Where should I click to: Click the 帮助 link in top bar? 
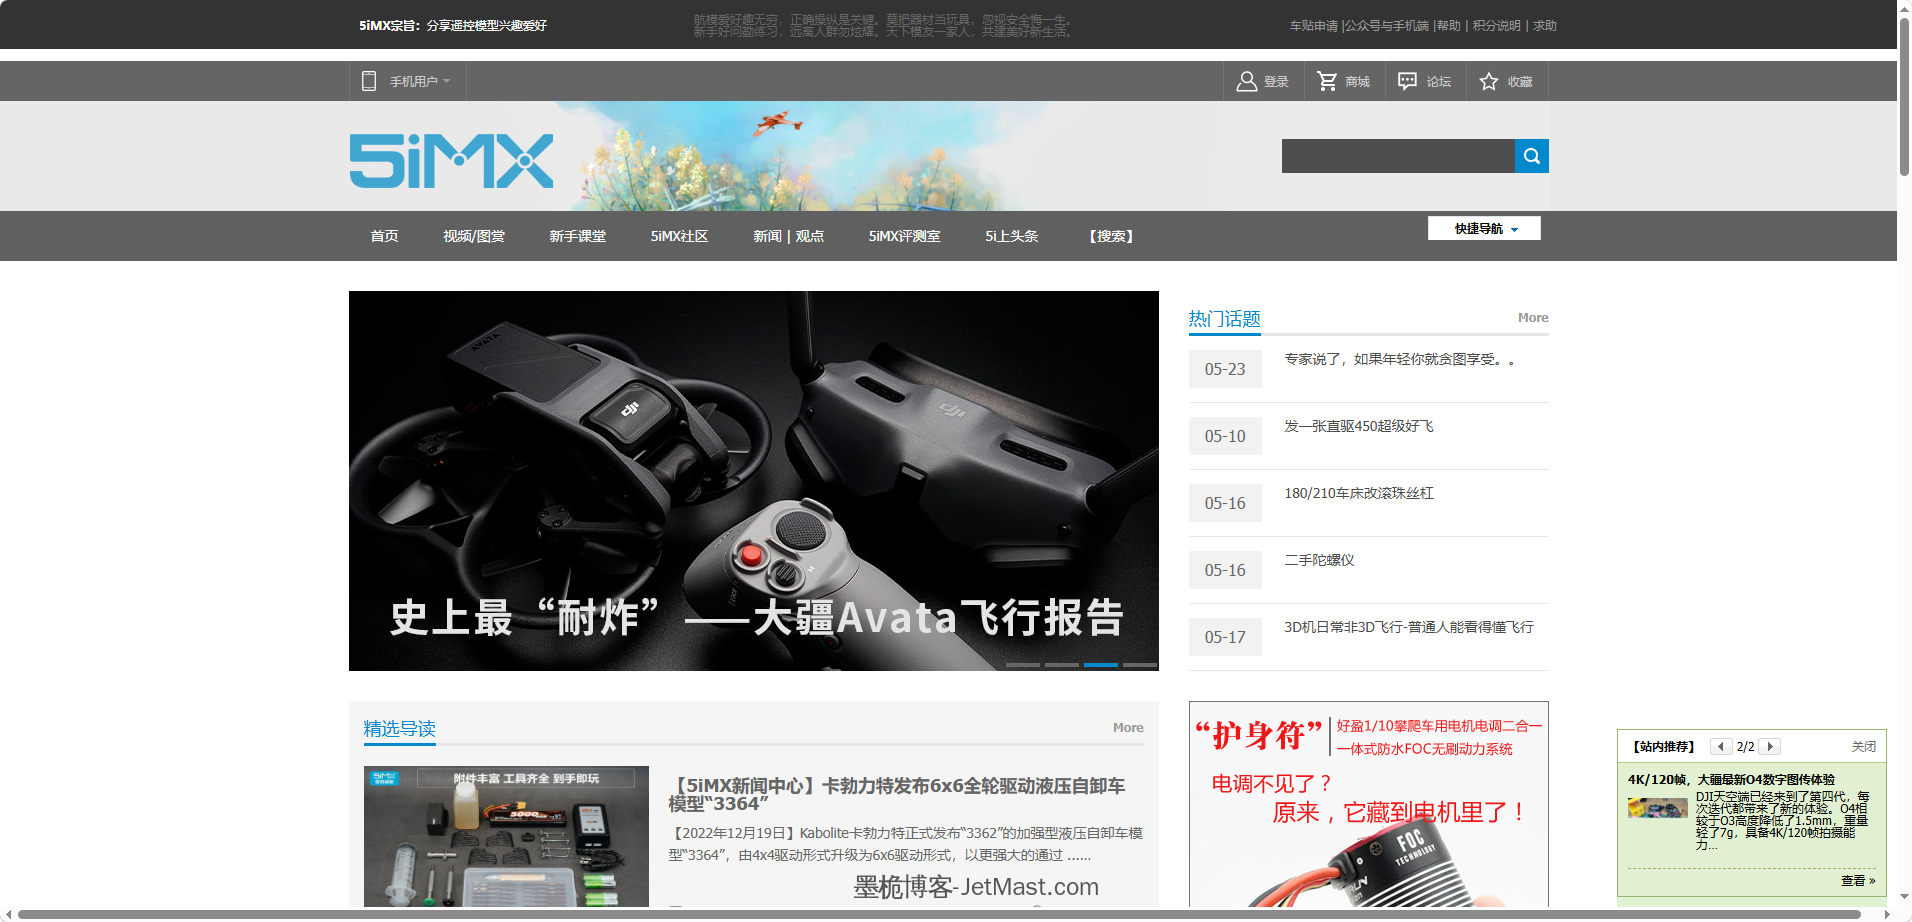[x=1449, y=26]
